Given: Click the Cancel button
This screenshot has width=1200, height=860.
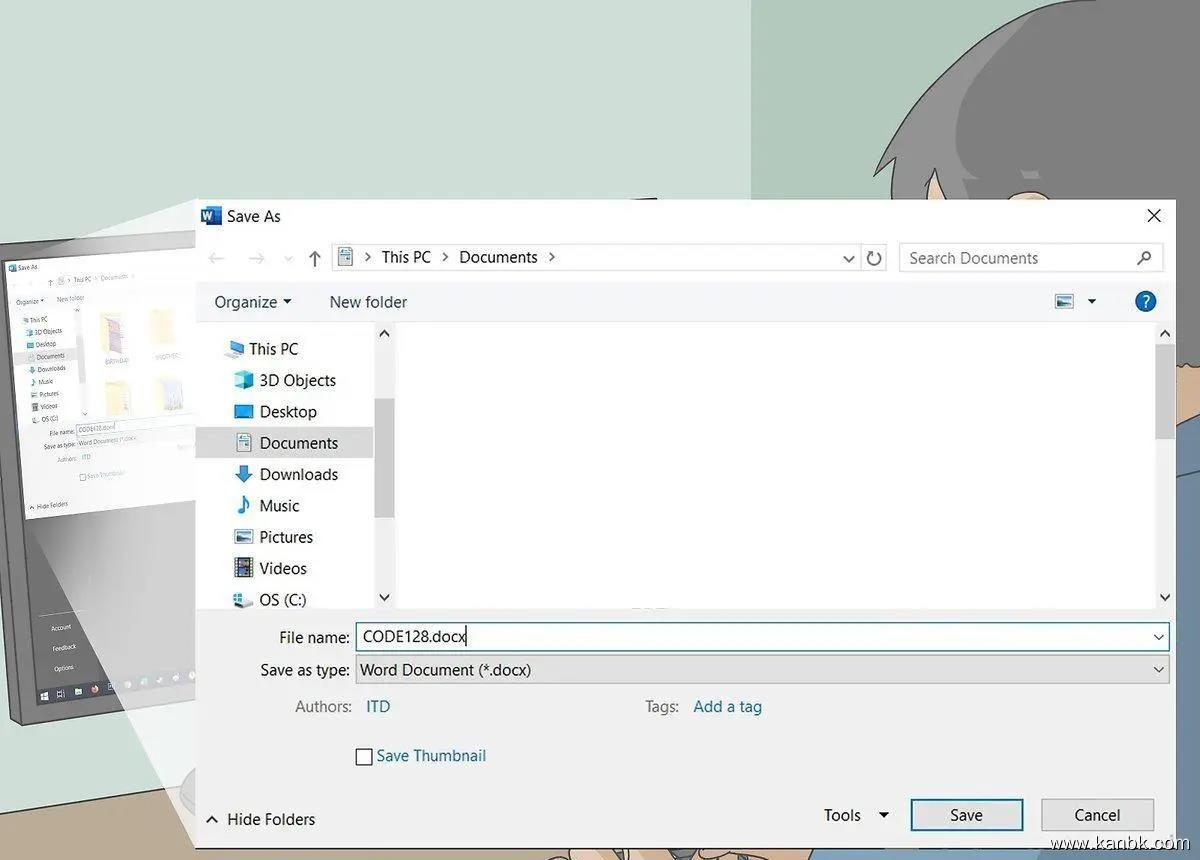Looking at the screenshot, I should click(1097, 815).
